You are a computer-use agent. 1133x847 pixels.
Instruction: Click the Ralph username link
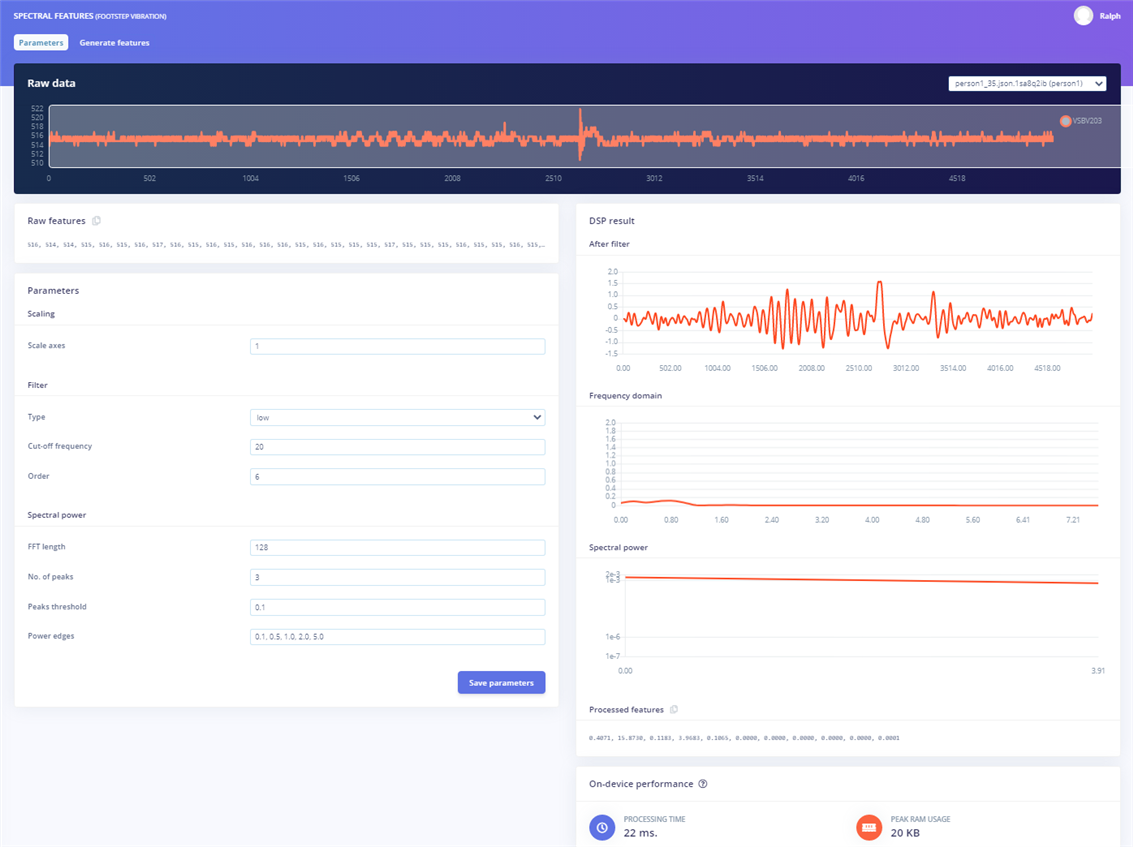[x=1110, y=16]
